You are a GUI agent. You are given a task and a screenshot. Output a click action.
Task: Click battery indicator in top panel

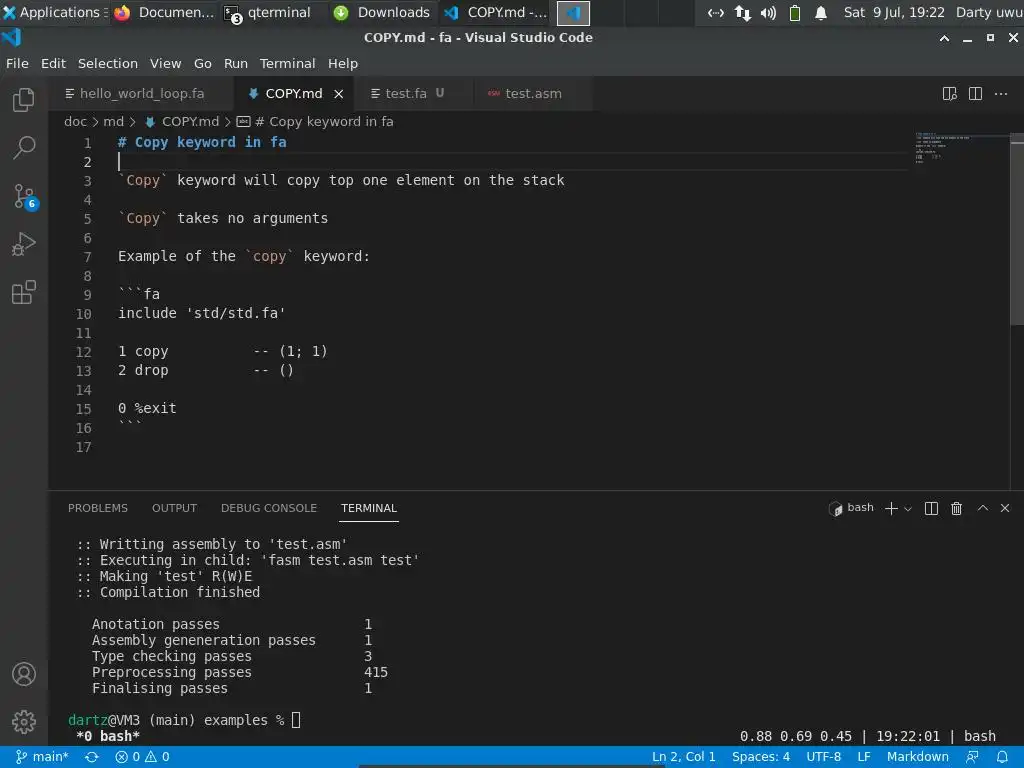[795, 12]
